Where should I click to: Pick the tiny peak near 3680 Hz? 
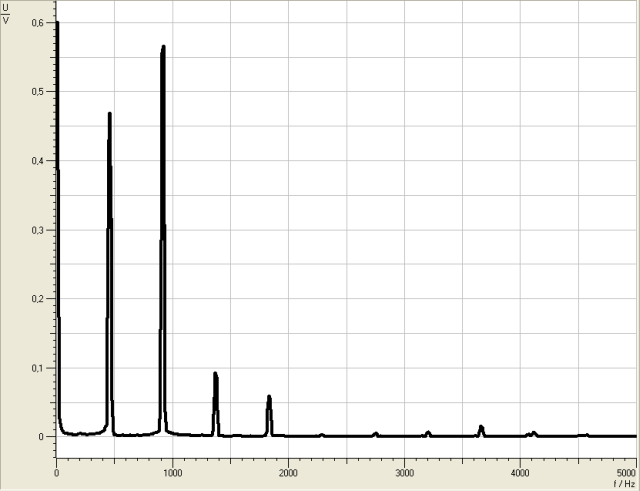point(481,428)
